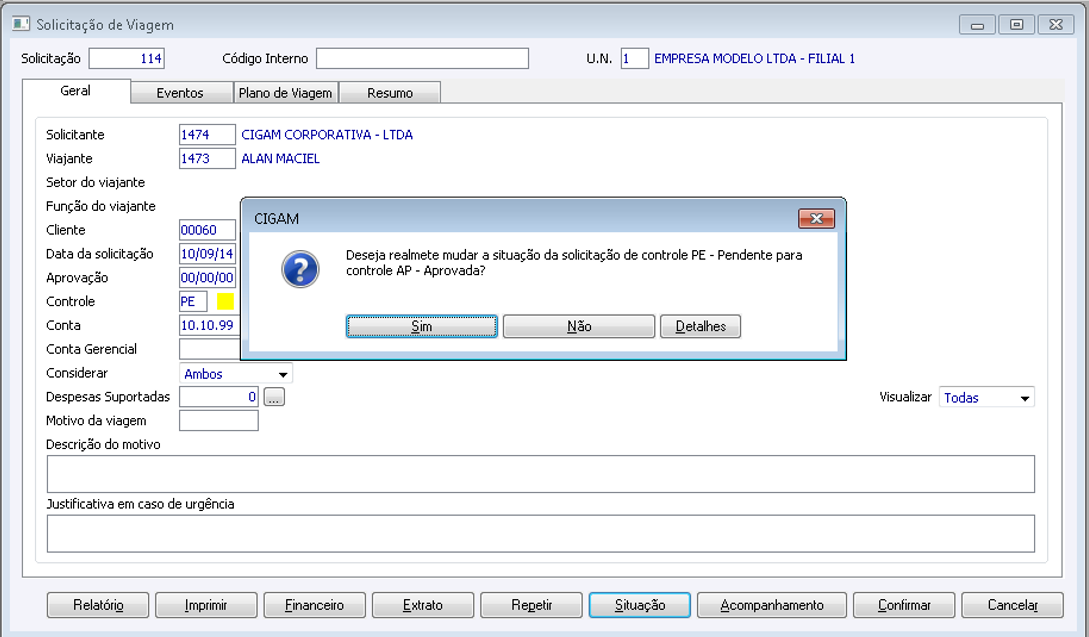Viewport: 1089px width, 637px height.
Task: Click the Cancelar button
Action: tap(1013, 605)
